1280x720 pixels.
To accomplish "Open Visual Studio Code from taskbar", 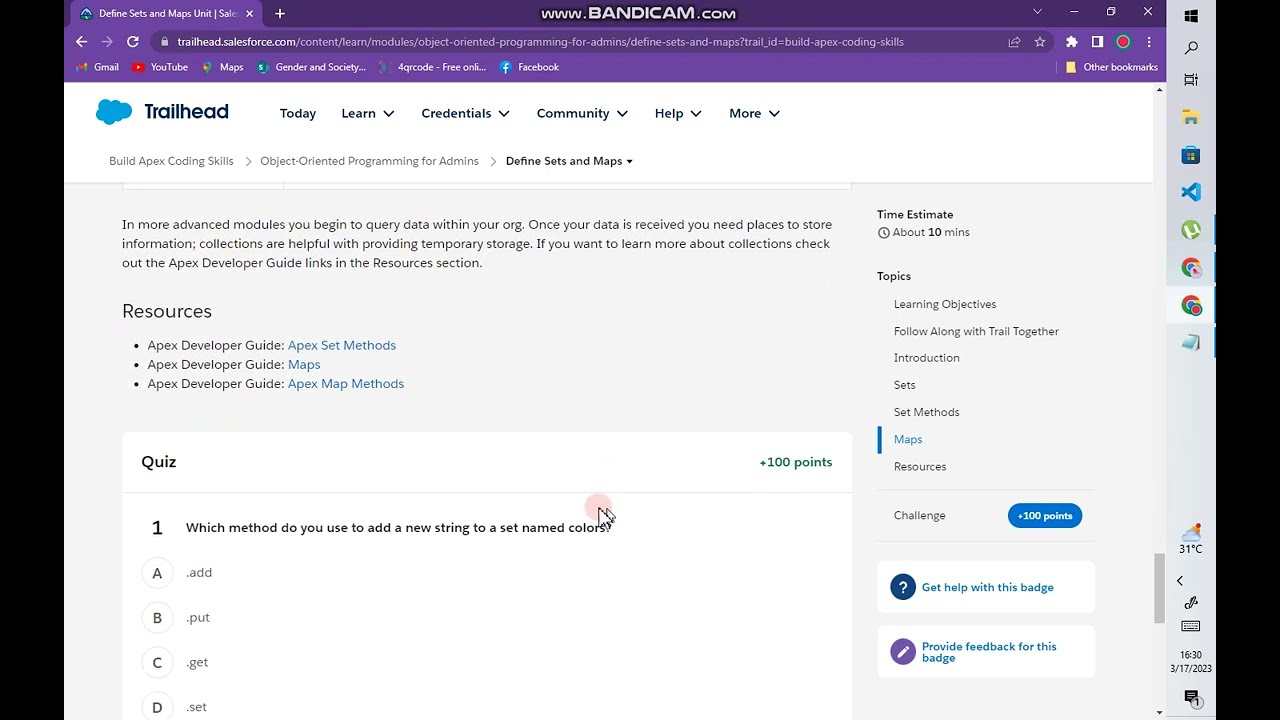I will (x=1190, y=192).
